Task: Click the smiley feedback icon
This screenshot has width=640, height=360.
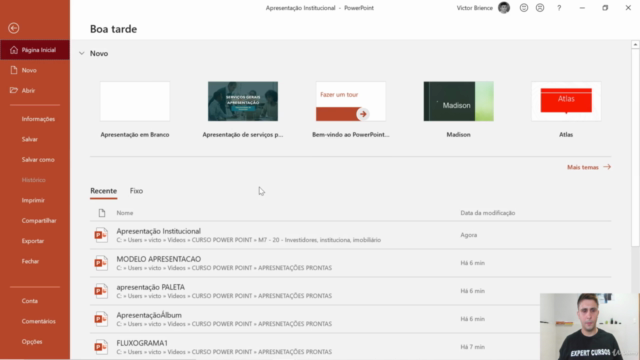Action: point(524,8)
